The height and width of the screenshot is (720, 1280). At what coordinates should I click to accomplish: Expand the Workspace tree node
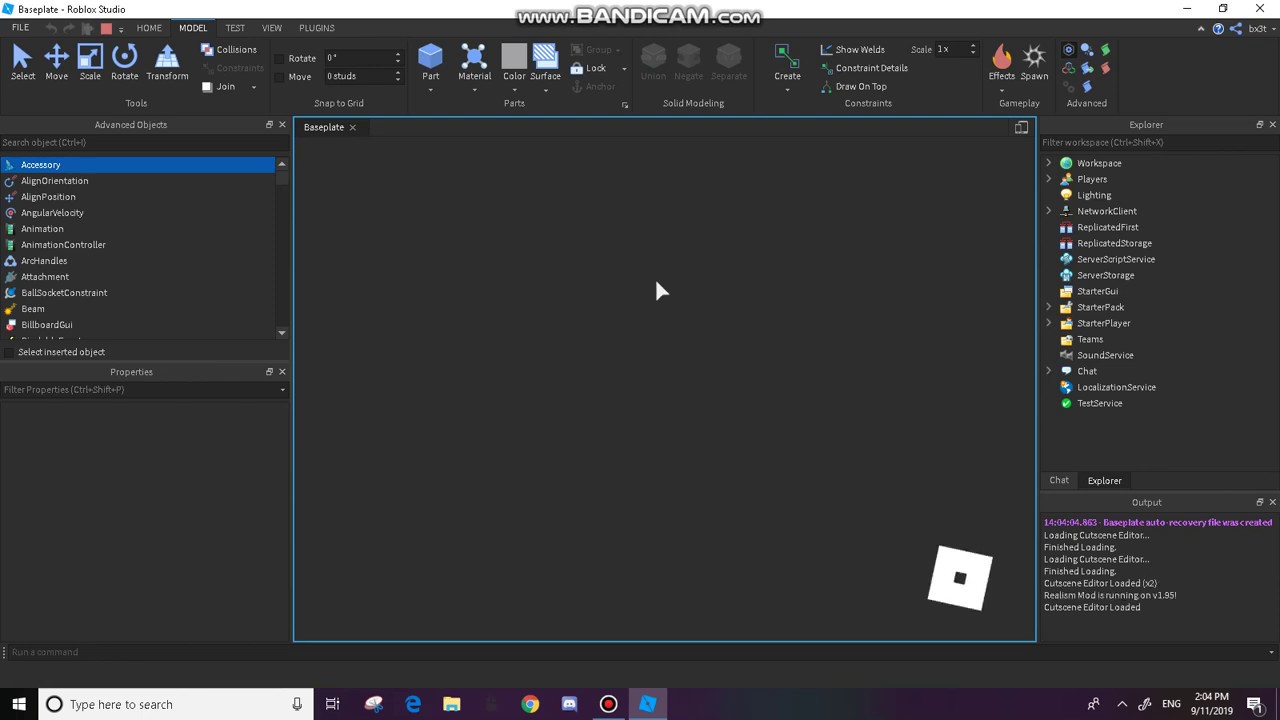1049,163
